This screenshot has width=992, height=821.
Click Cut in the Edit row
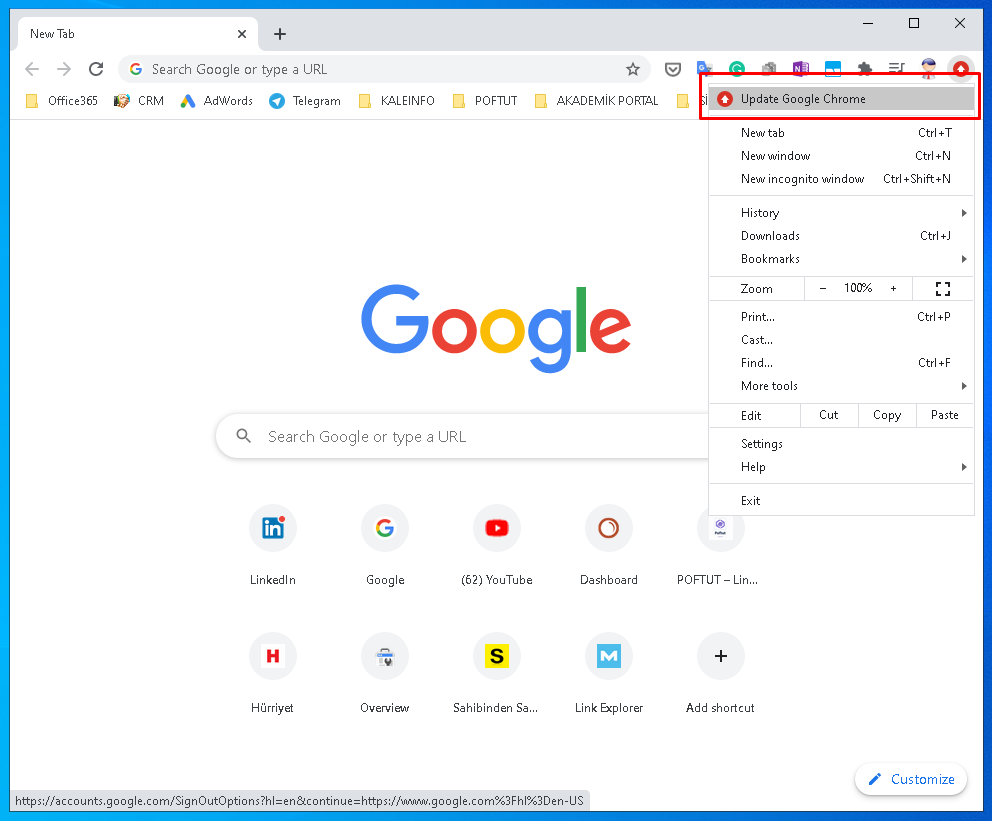(829, 415)
